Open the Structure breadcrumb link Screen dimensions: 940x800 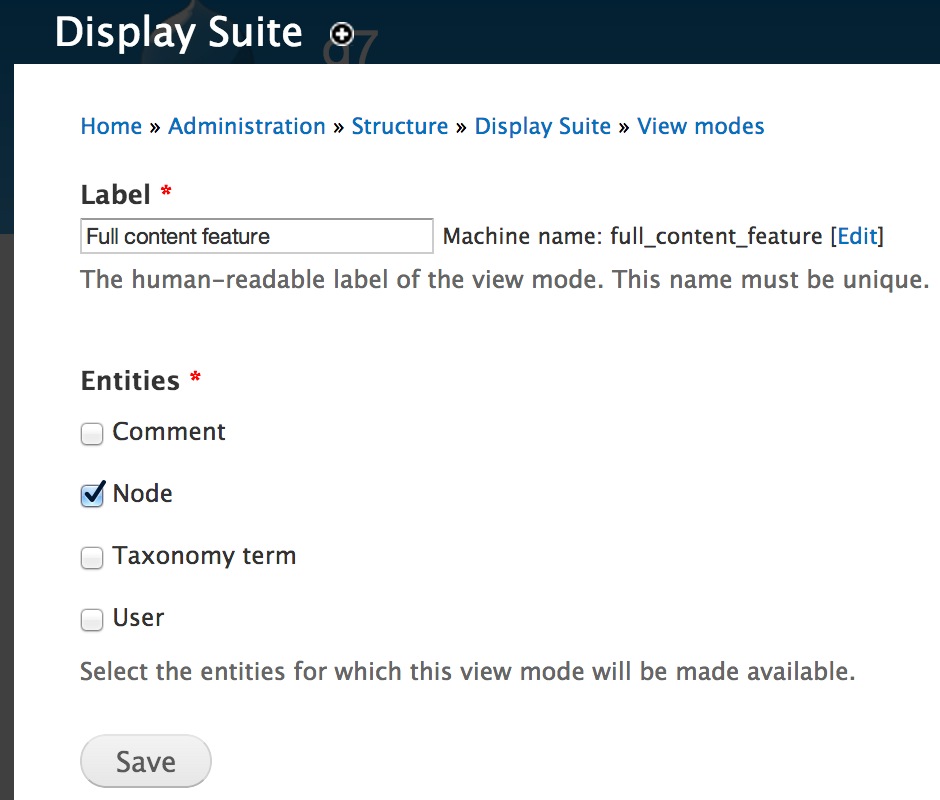coord(400,126)
